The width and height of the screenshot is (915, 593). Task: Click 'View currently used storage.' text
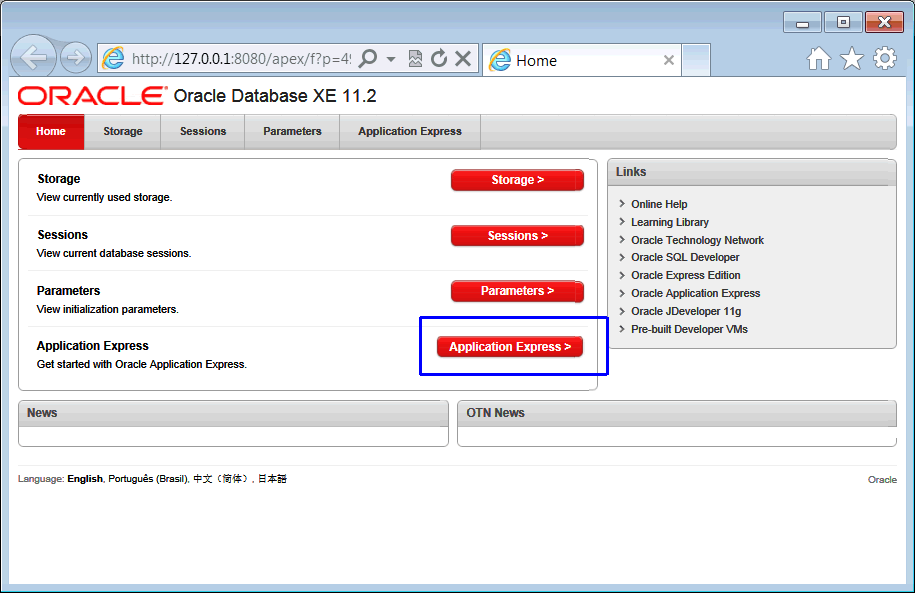coord(104,197)
